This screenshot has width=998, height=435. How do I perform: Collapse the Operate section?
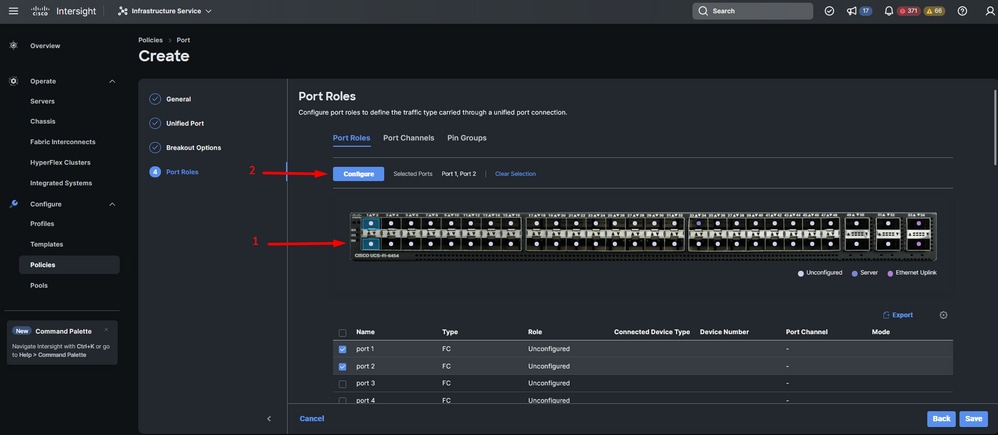[112, 82]
